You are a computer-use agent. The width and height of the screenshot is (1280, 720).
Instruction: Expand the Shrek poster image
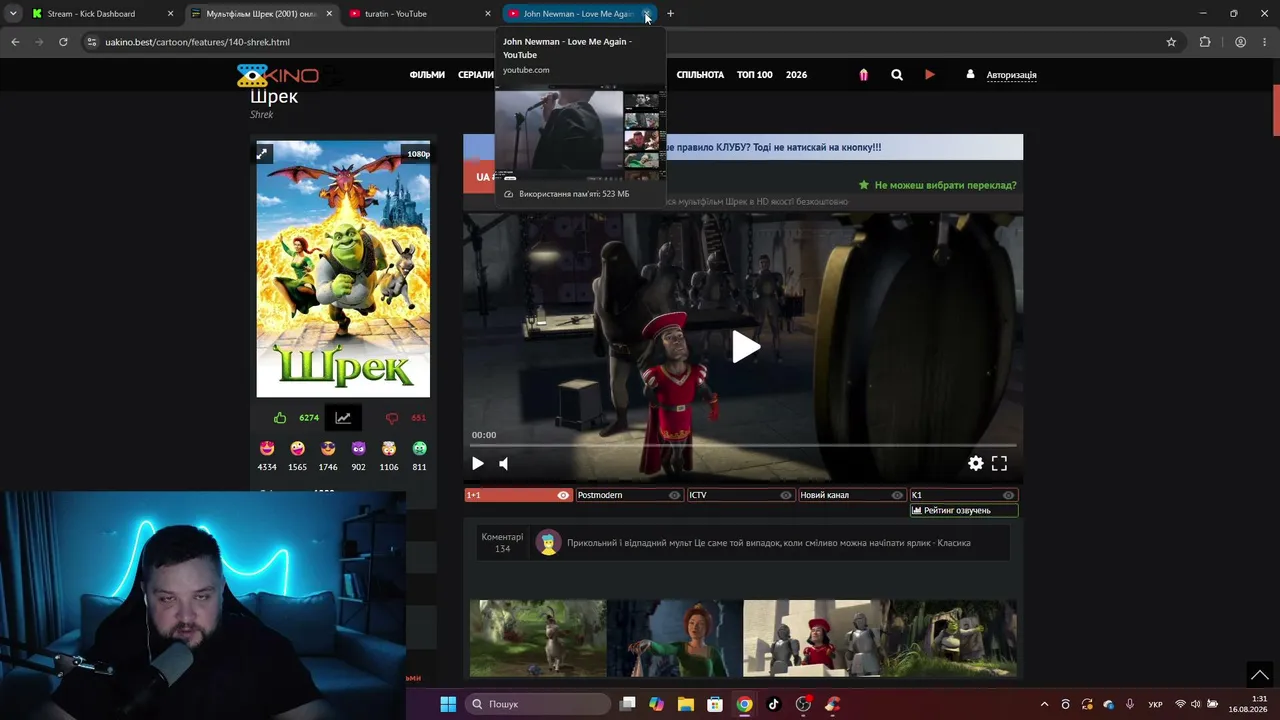(x=262, y=153)
